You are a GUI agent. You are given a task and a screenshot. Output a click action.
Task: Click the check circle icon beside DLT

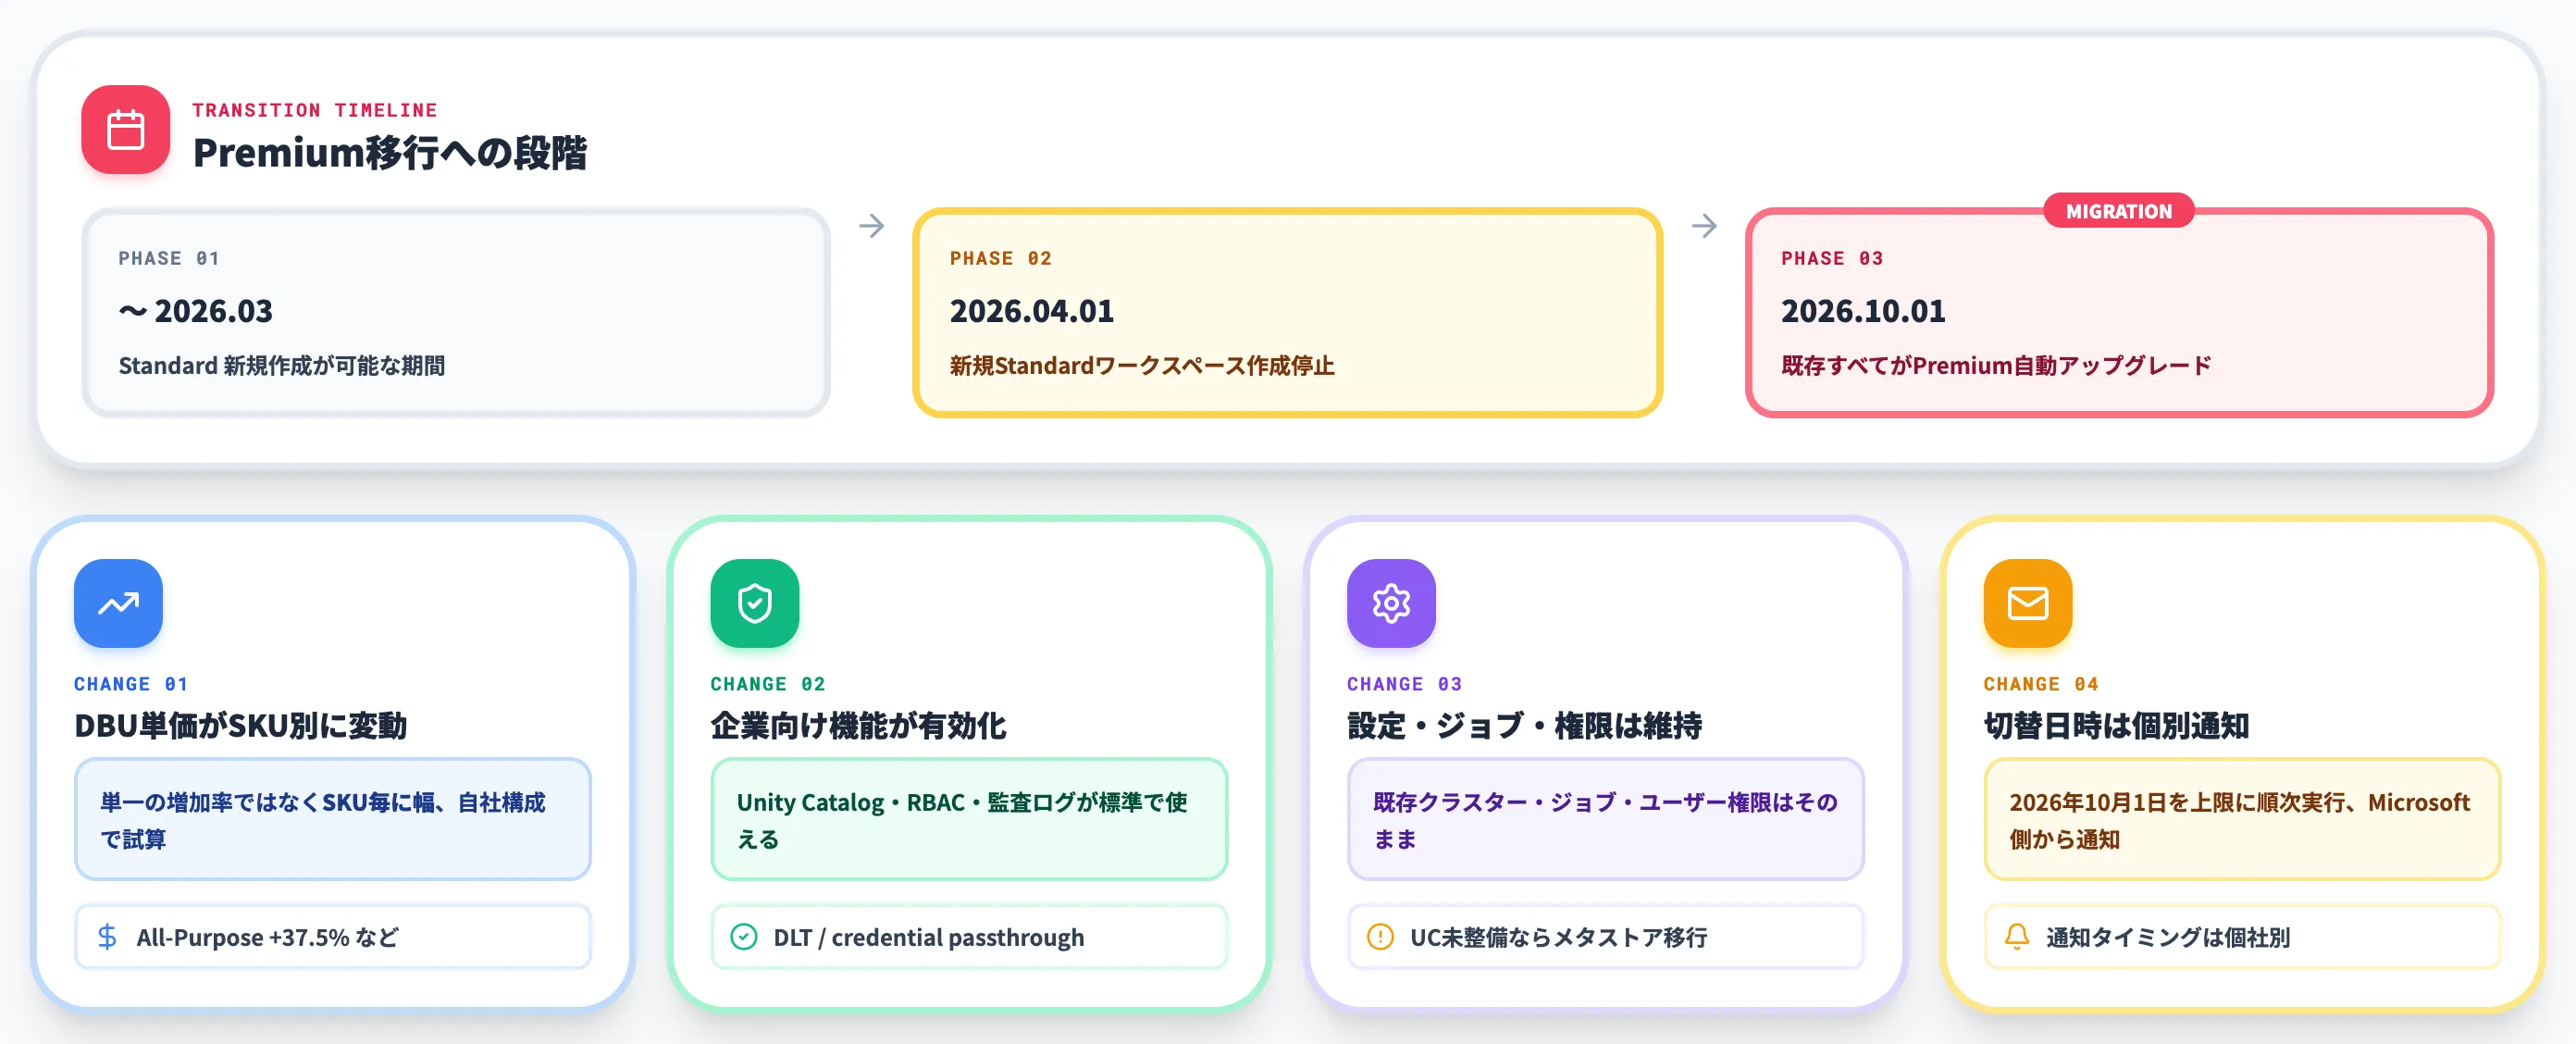743,937
